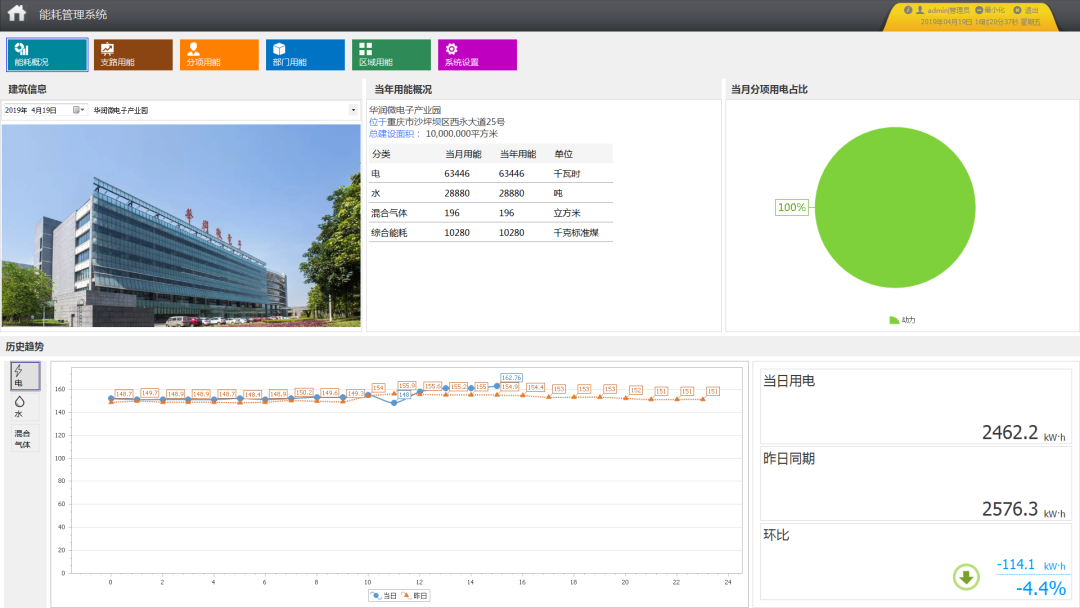Click the info icon beside admin
Screen dimensions: 1080x608
coord(906,10)
